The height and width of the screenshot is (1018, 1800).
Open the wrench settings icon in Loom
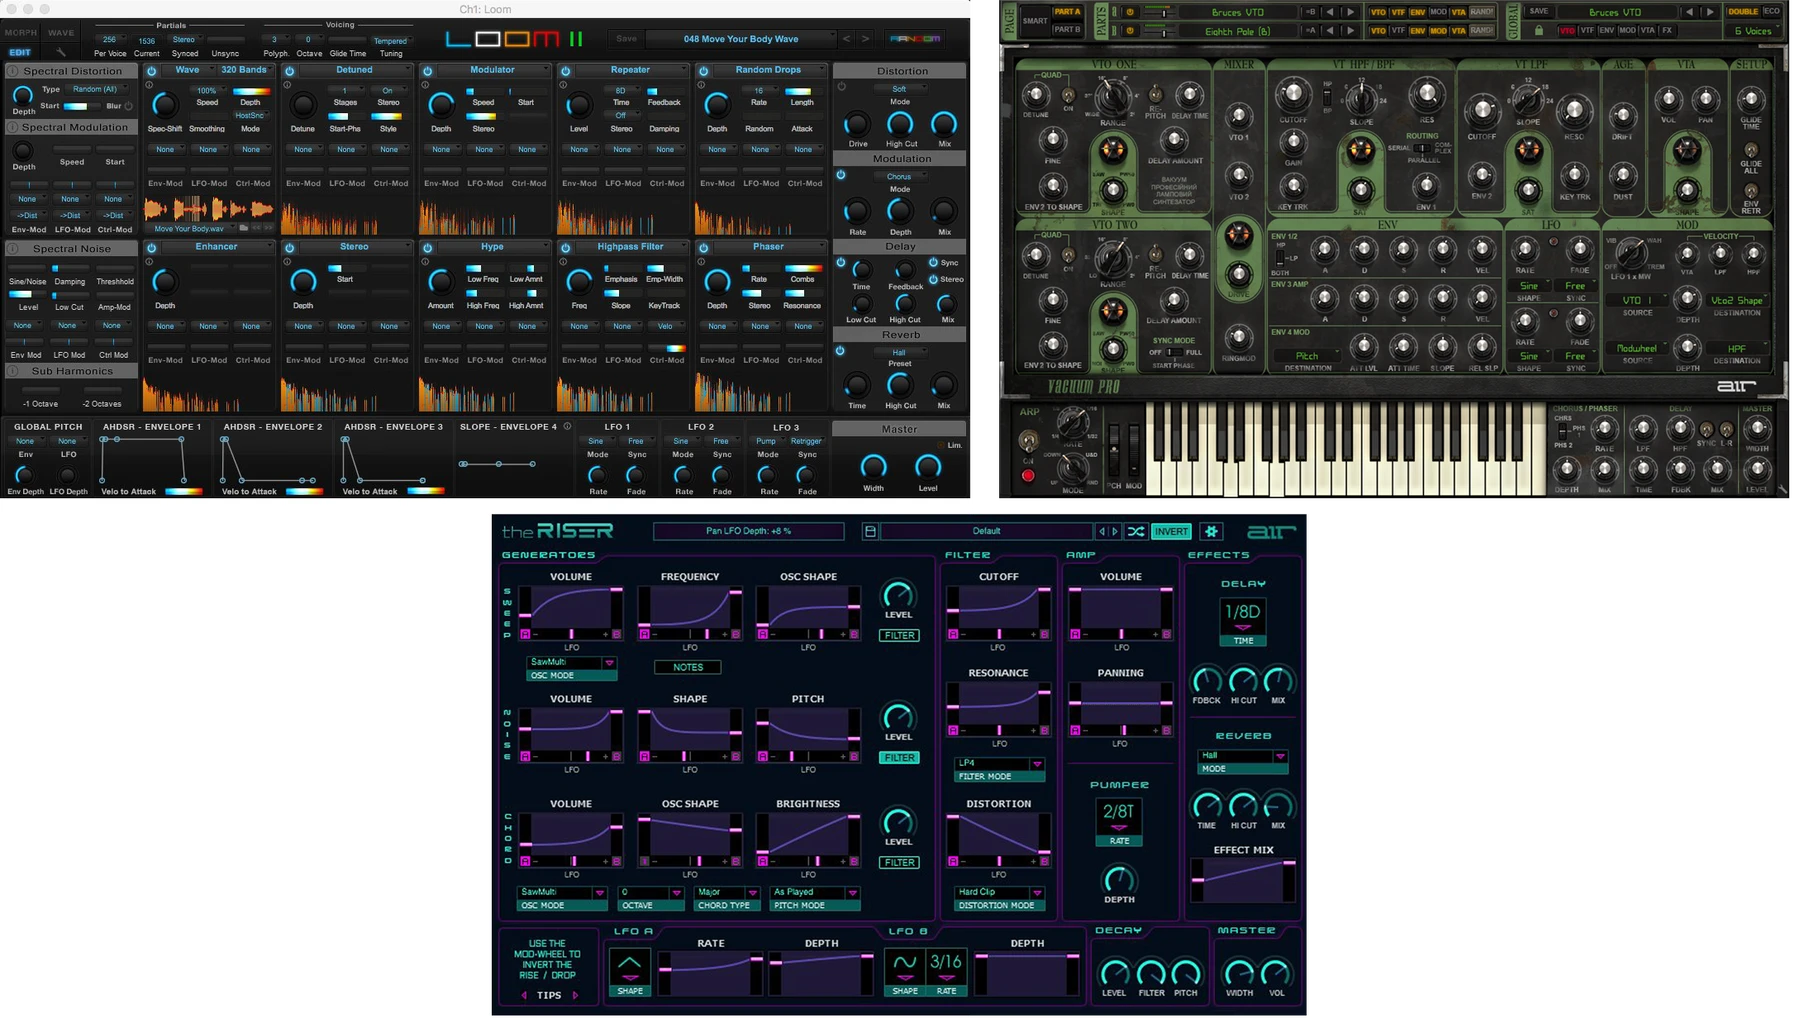[x=61, y=52]
